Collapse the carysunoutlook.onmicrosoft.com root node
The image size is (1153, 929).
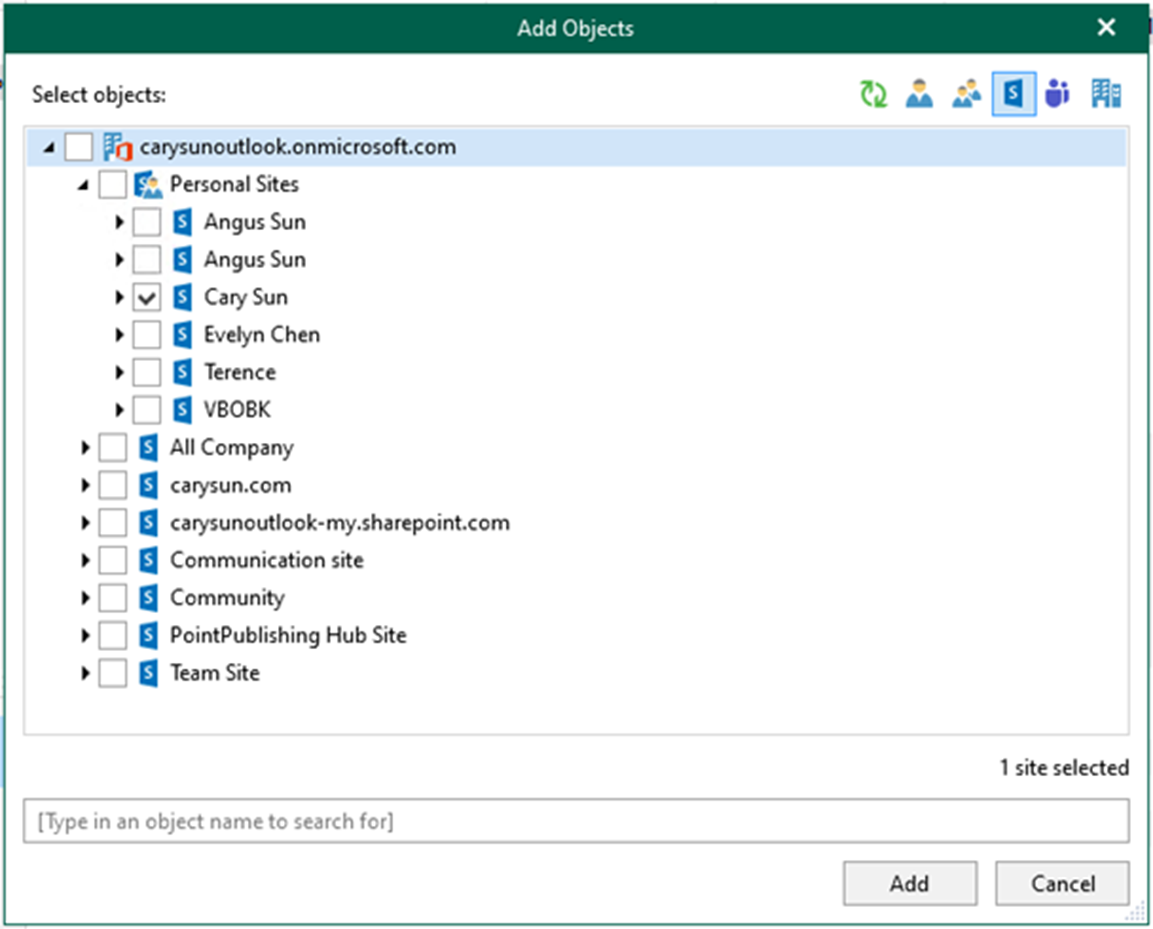click(x=49, y=148)
